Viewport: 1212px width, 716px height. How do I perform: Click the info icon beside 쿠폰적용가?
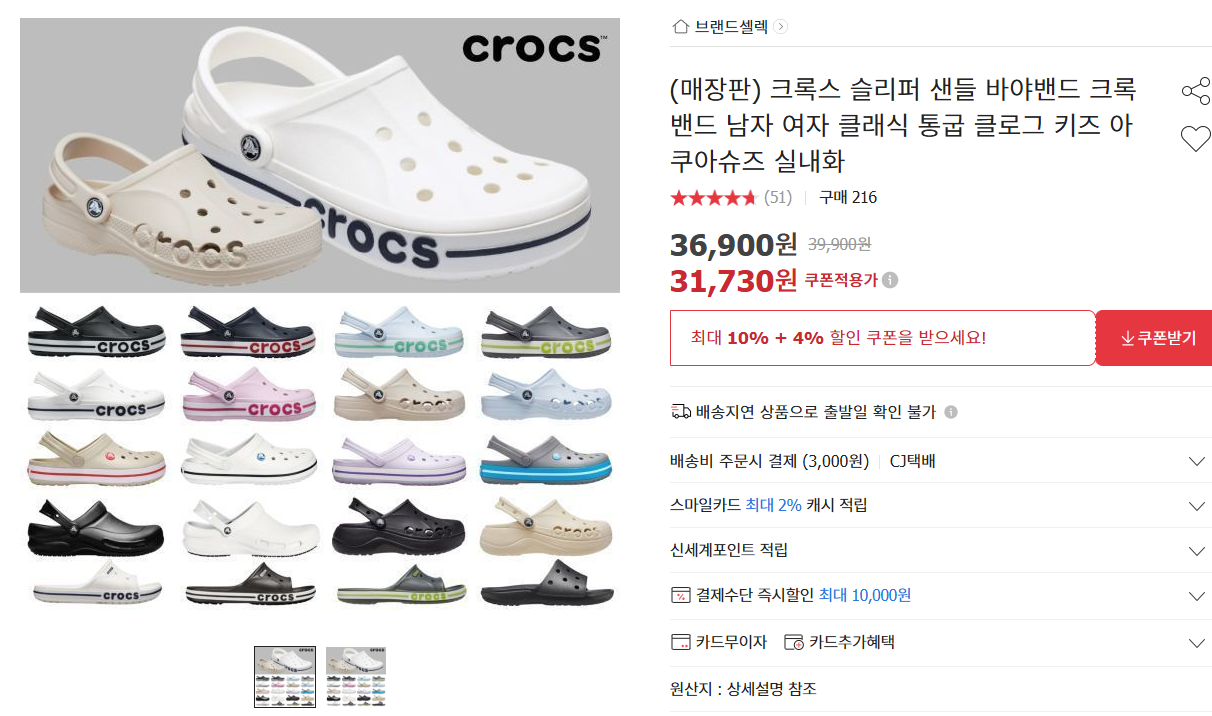pos(890,280)
